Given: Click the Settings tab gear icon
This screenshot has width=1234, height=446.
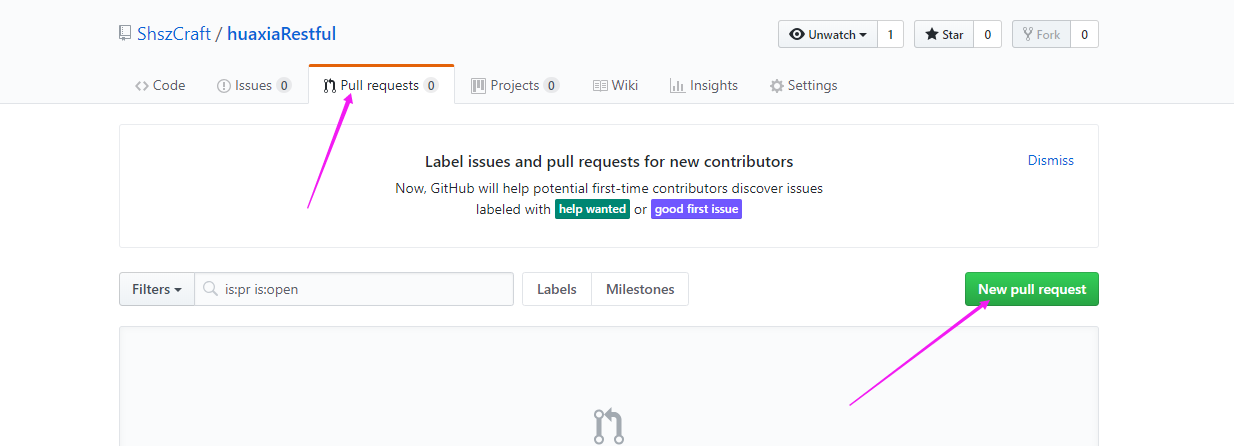Looking at the screenshot, I should (777, 86).
